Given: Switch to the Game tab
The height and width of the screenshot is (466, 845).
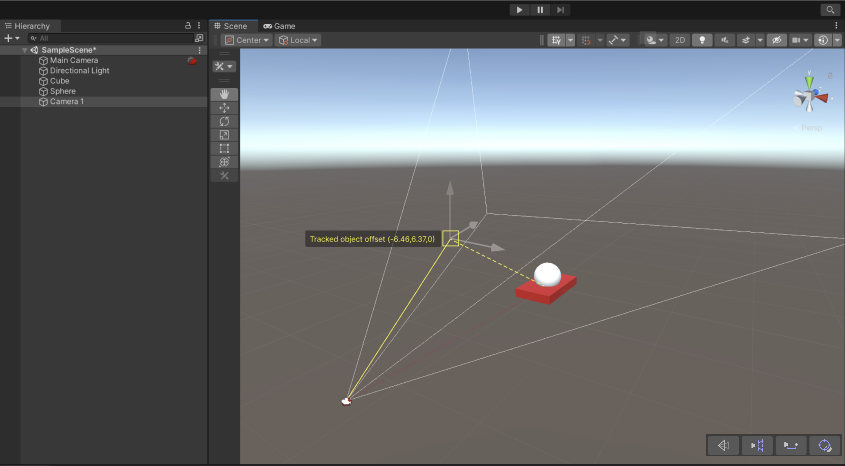Looking at the screenshot, I should 279,26.
